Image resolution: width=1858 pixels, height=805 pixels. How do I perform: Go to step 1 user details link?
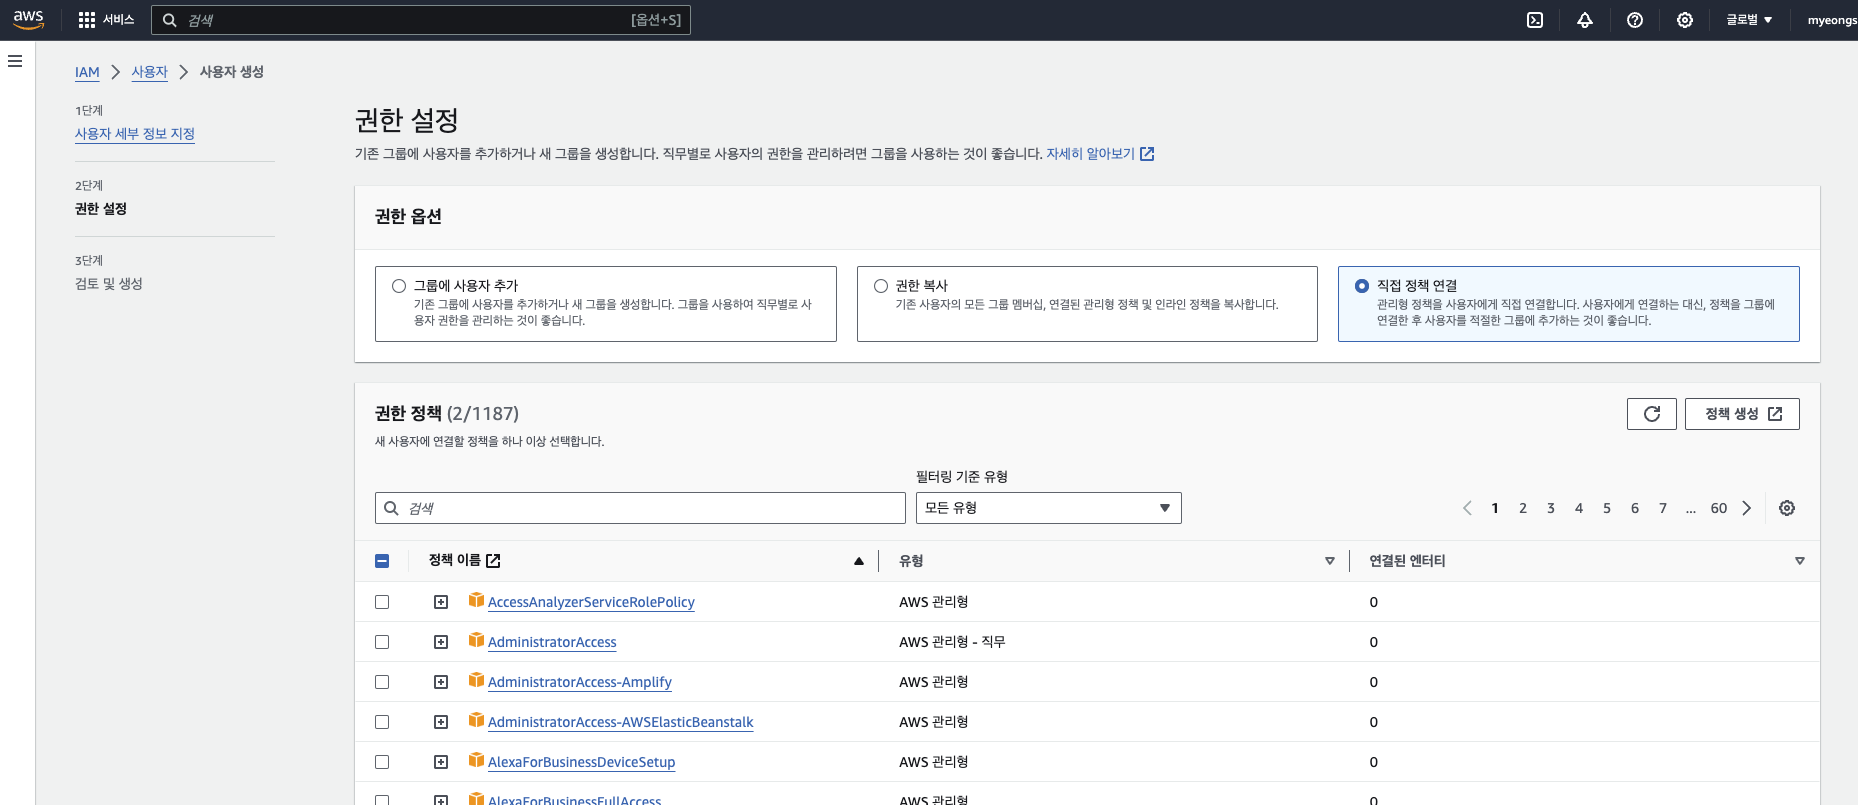click(135, 134)
